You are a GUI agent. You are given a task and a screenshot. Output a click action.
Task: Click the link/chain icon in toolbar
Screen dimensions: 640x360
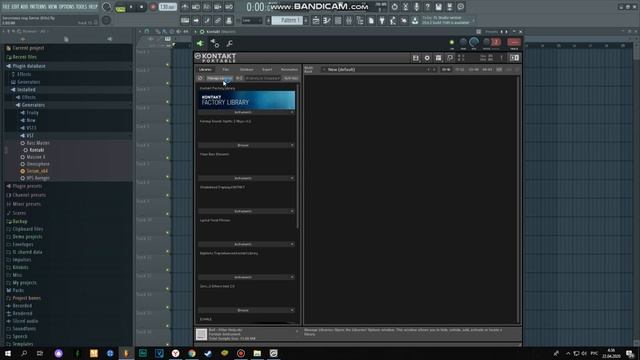(x=218, y=20)
